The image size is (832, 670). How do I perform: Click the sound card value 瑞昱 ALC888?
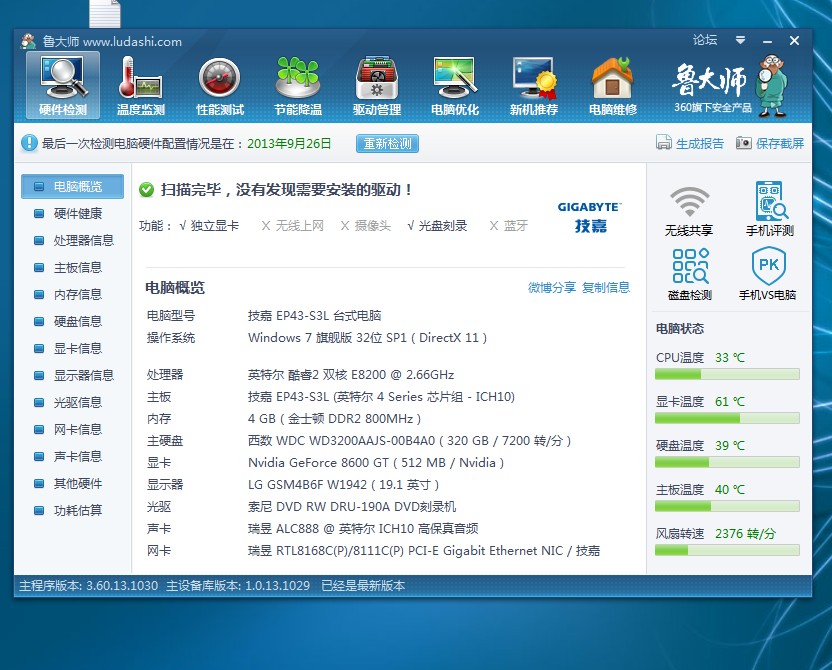[x=363, y=528]
